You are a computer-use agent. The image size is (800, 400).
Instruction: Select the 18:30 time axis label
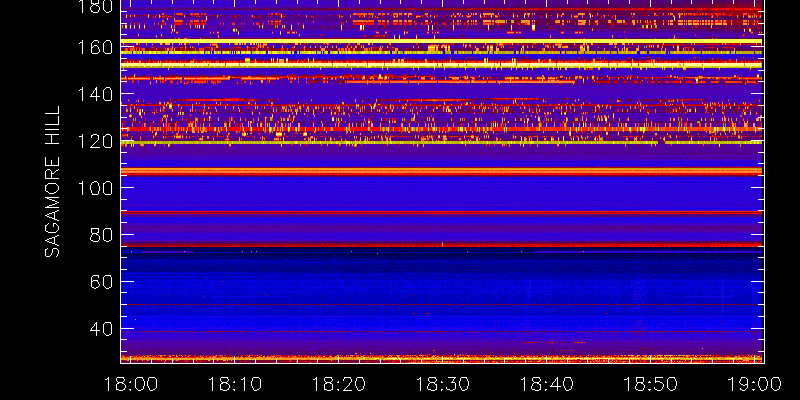click(x=443, y=384)
